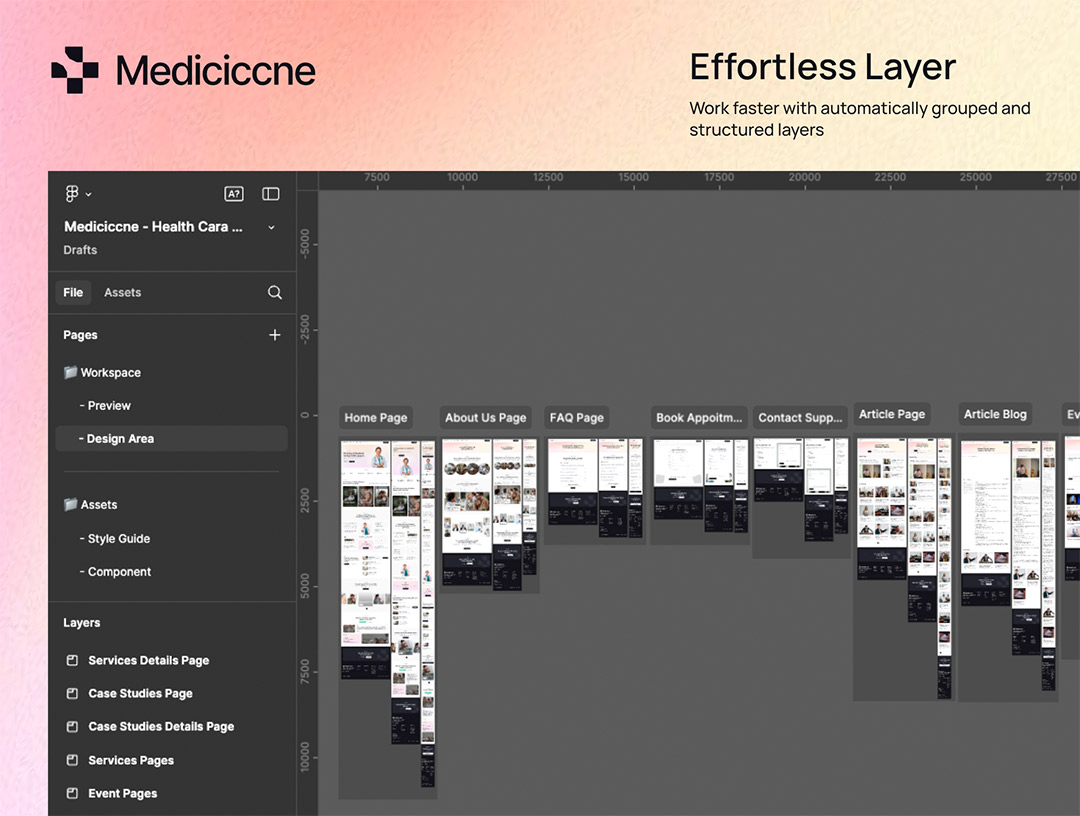Select the Style Guide page
This screenshot has width=1080, height=816.
pos(118,539)
